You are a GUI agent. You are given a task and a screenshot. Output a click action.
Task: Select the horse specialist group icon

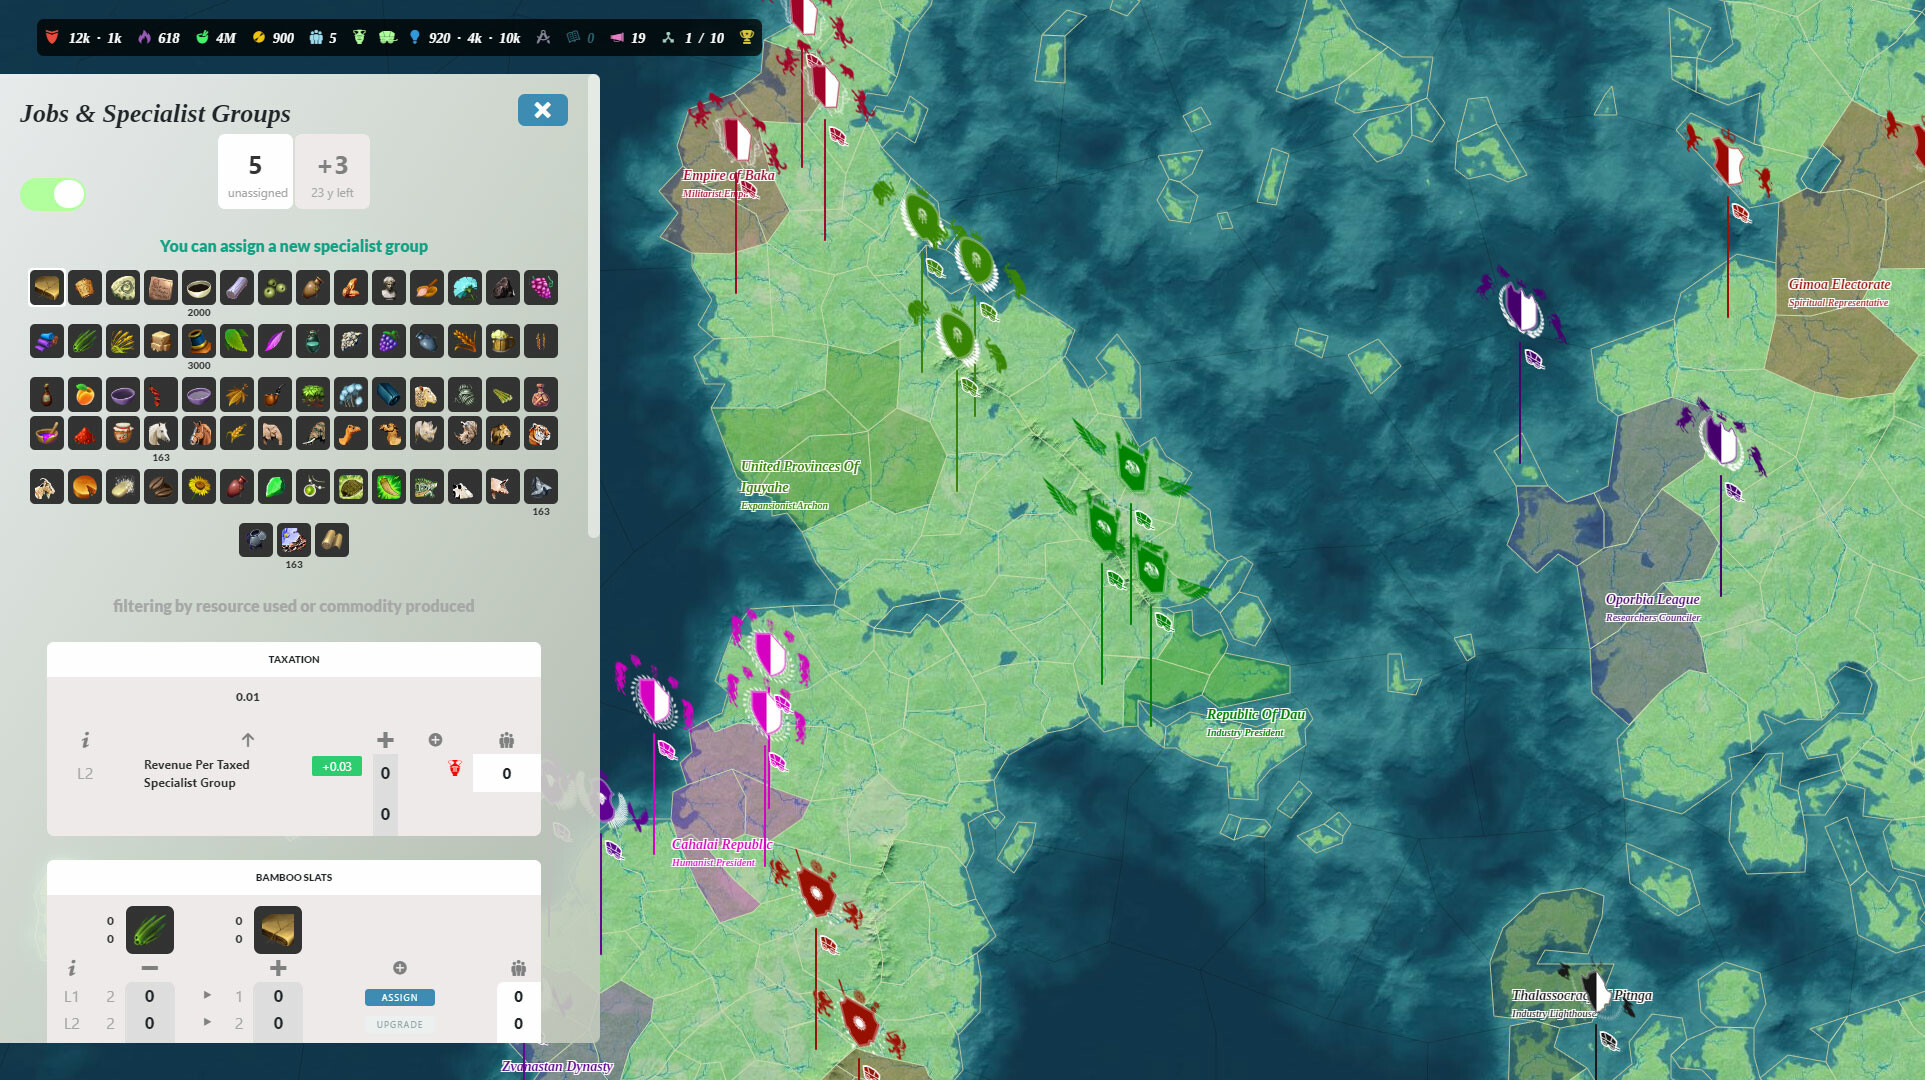[x=161, y=433]
